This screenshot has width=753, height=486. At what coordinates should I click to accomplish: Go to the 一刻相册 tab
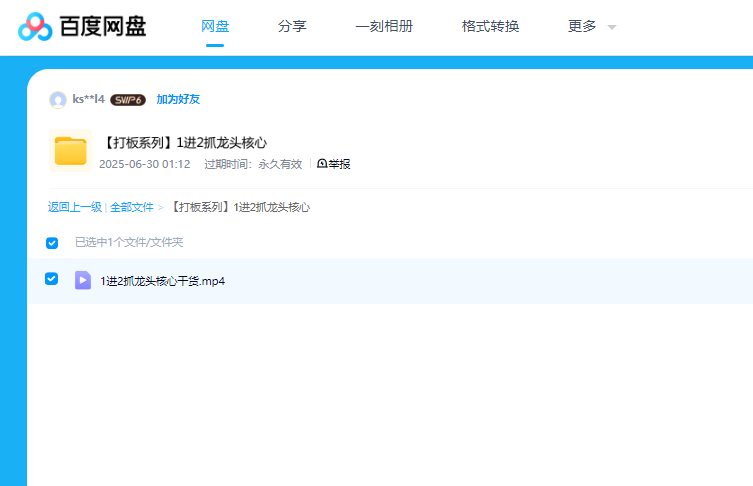384,27
